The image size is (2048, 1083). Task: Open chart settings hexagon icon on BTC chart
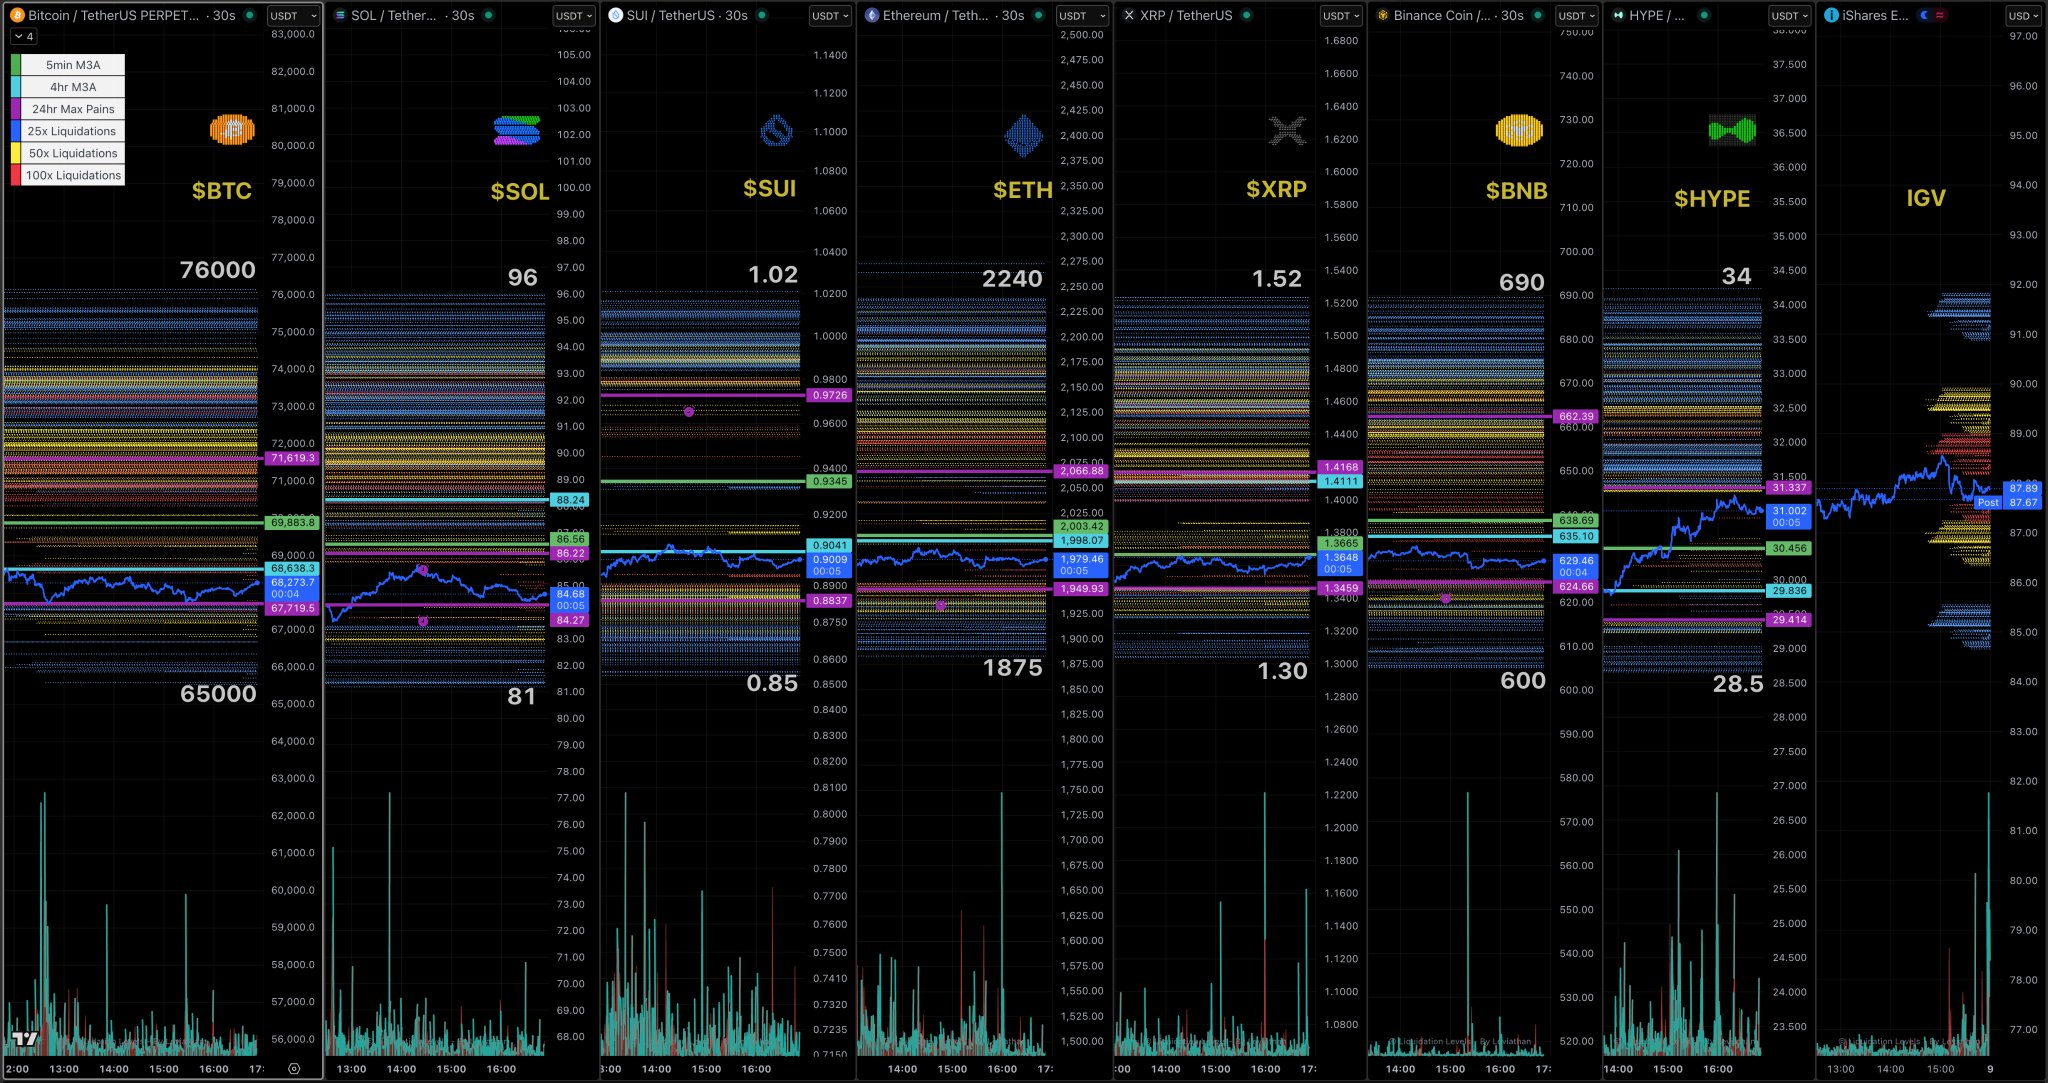click(293, 1068)
